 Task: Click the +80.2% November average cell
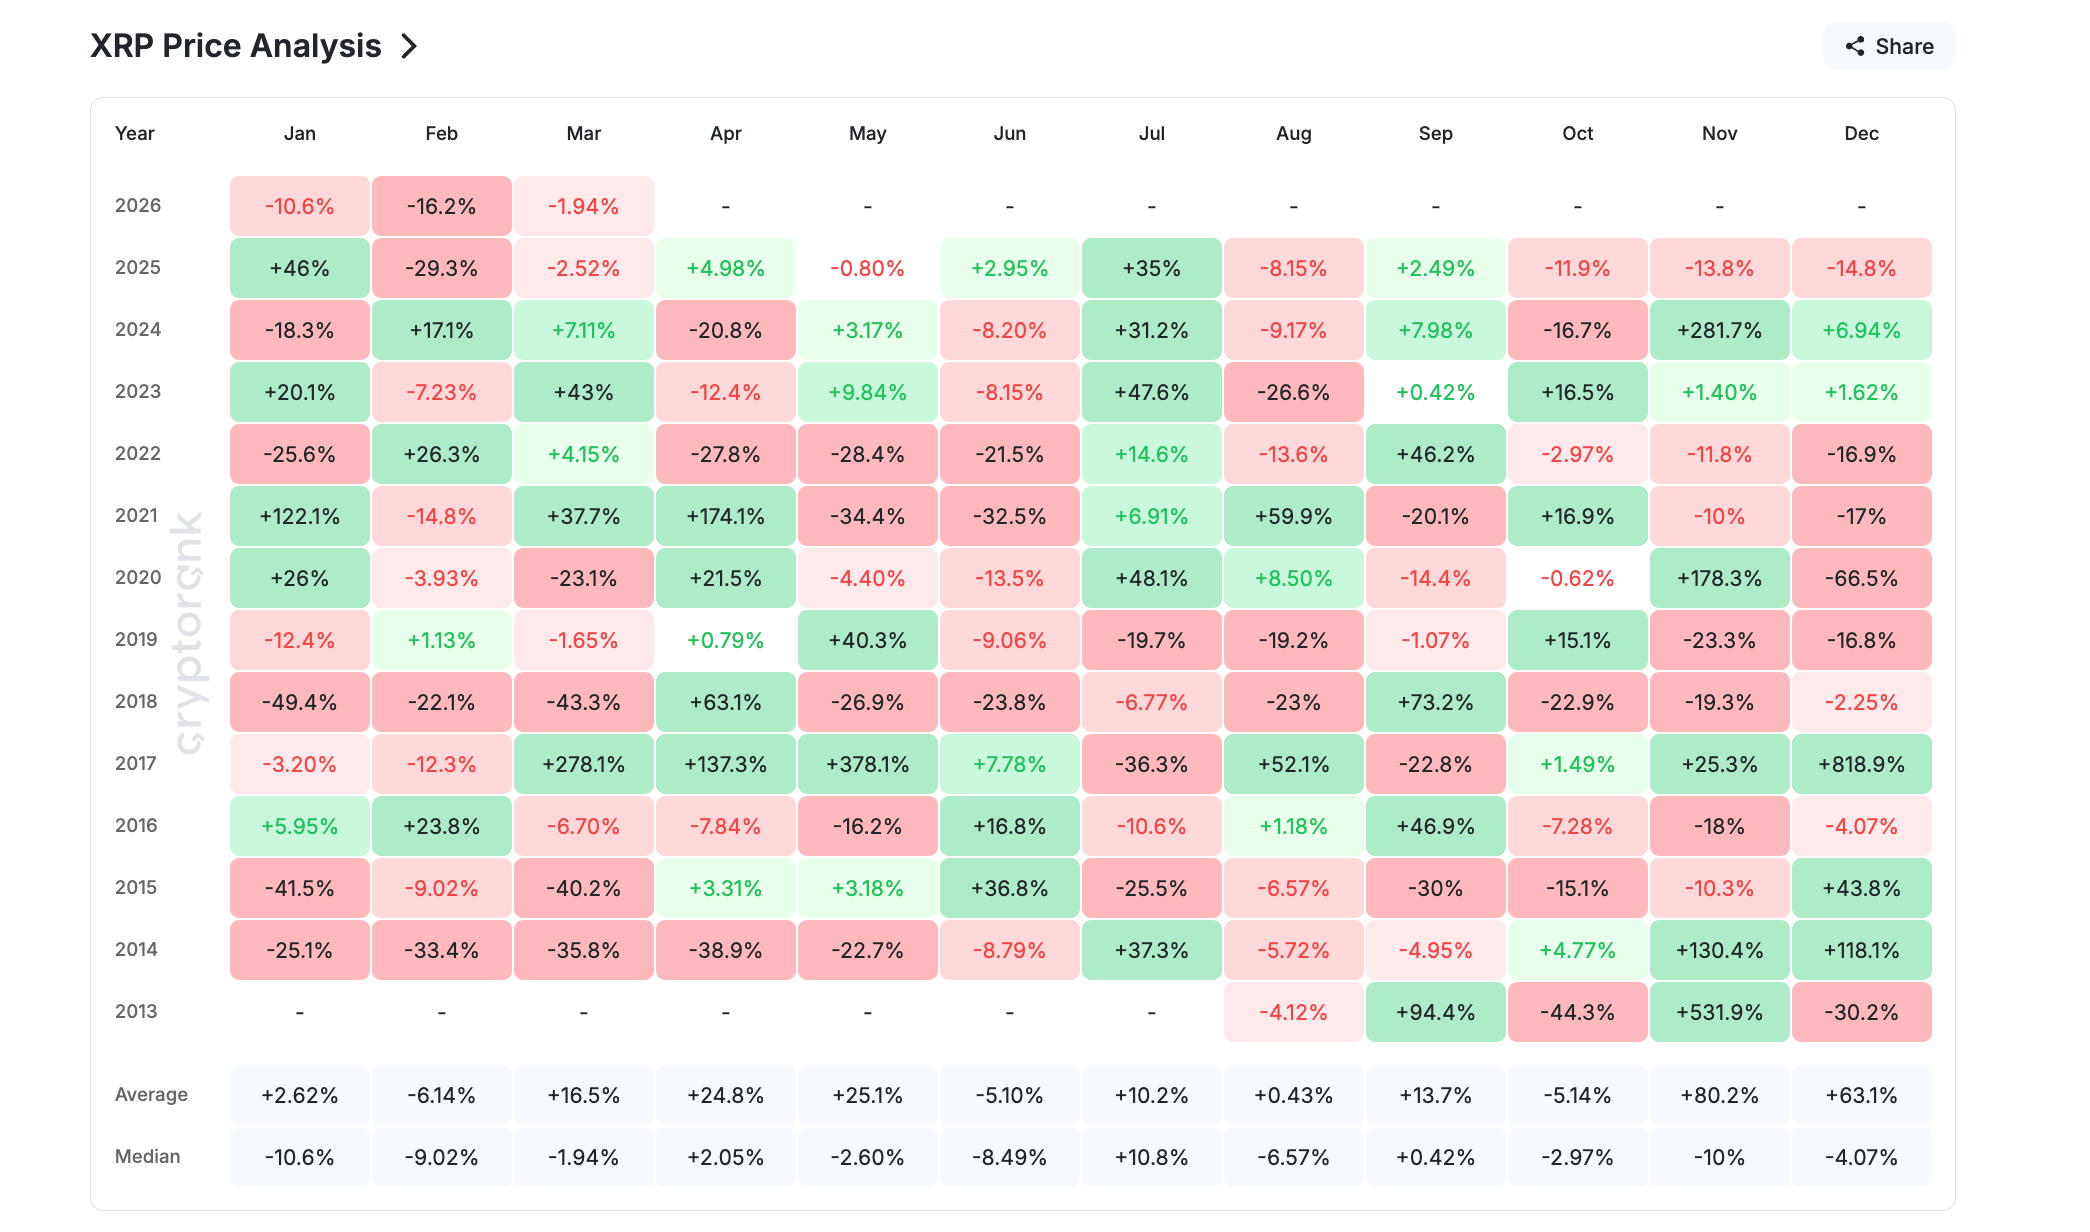(x=1719, y=1095)
